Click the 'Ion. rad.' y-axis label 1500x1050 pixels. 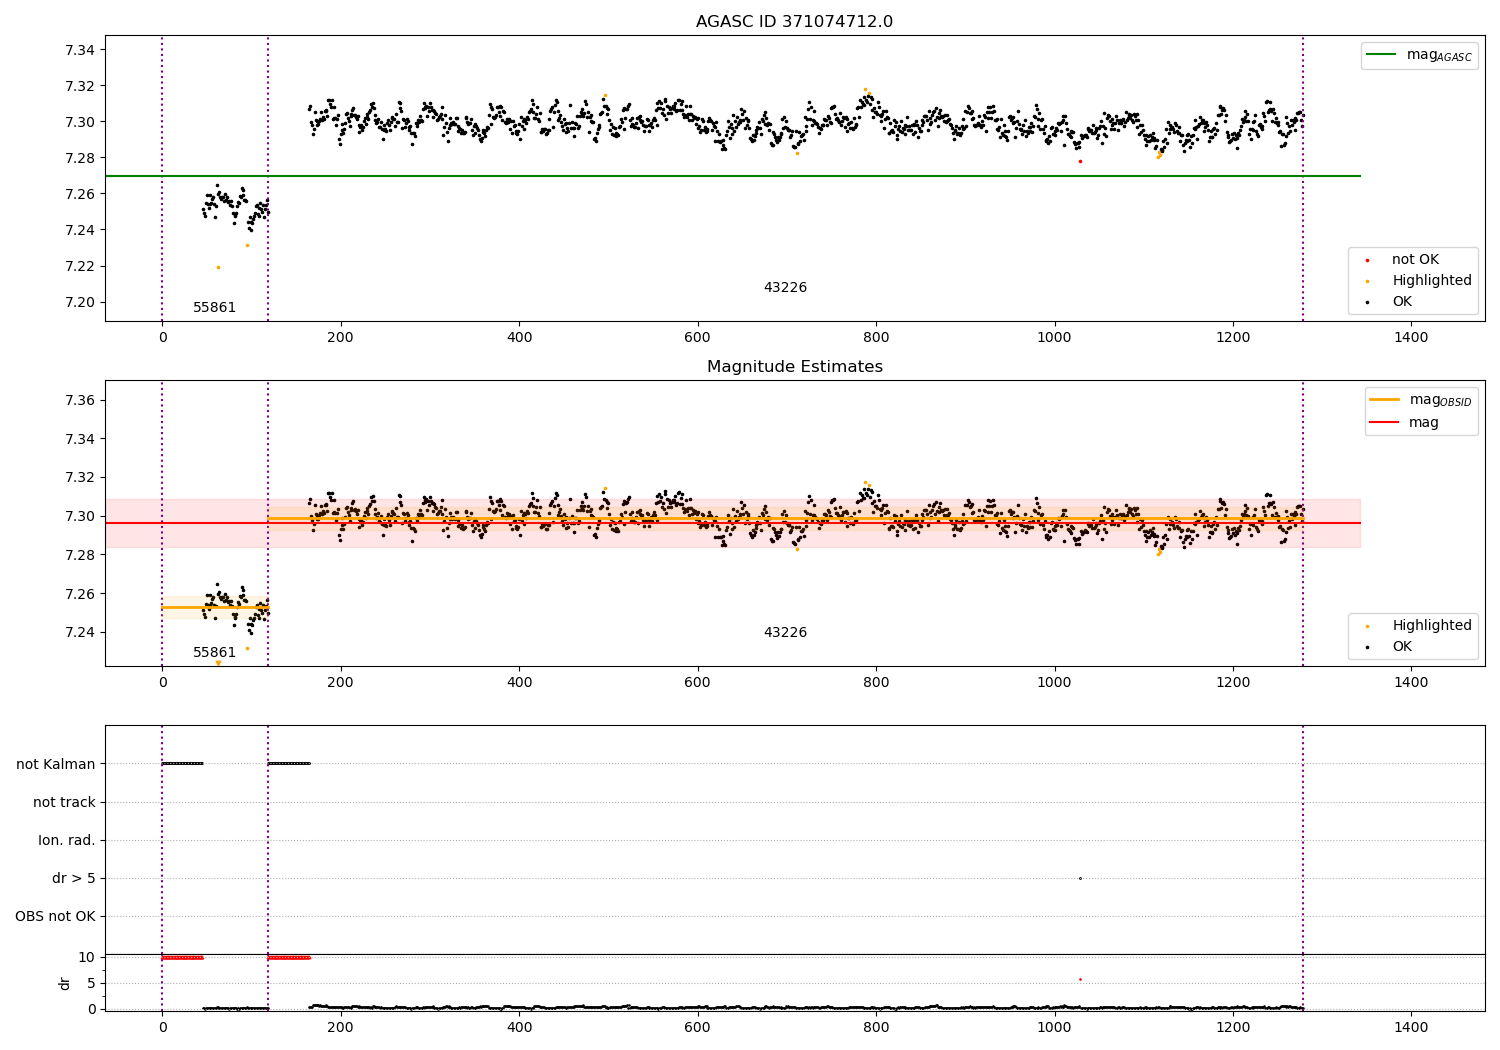pos(67,840)
